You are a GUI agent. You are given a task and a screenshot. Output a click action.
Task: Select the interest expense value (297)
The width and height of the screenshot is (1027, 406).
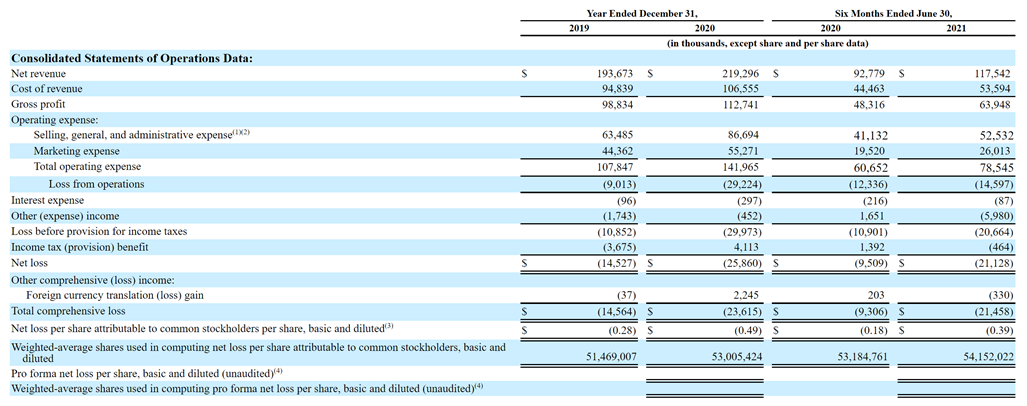click(x=745, y=200)
